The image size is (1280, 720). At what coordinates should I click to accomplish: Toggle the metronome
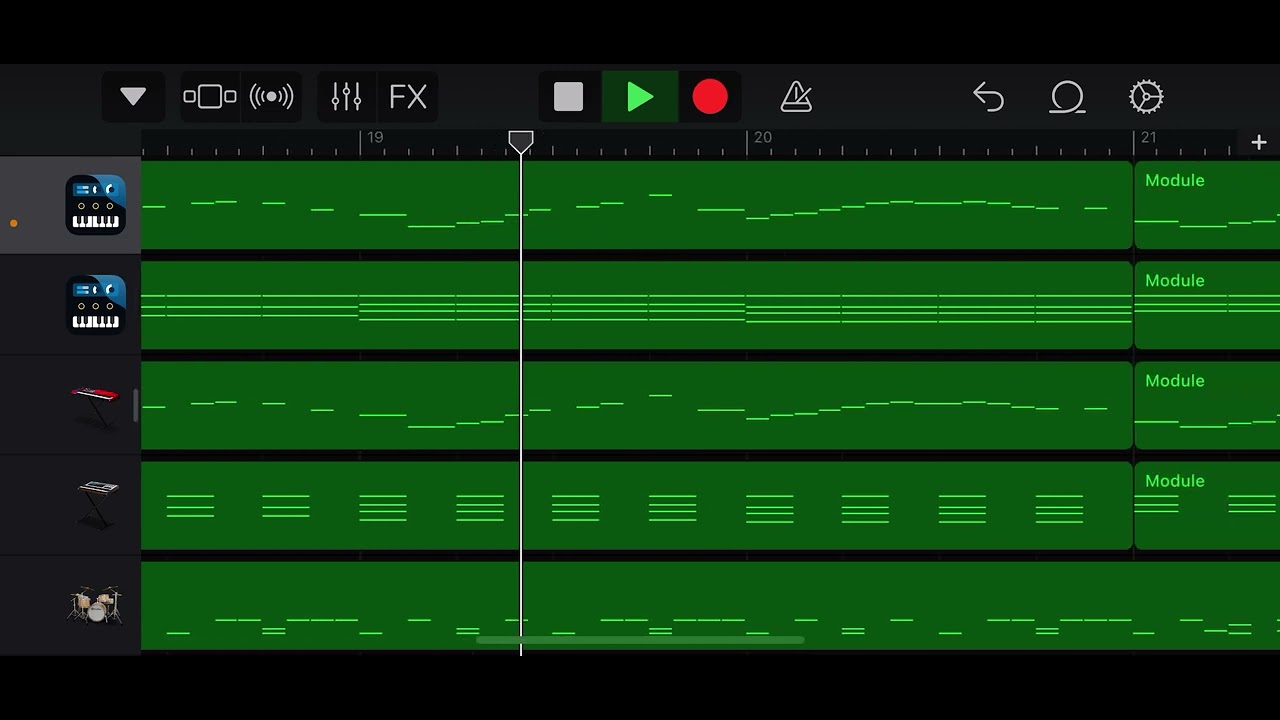coord(796,97)
